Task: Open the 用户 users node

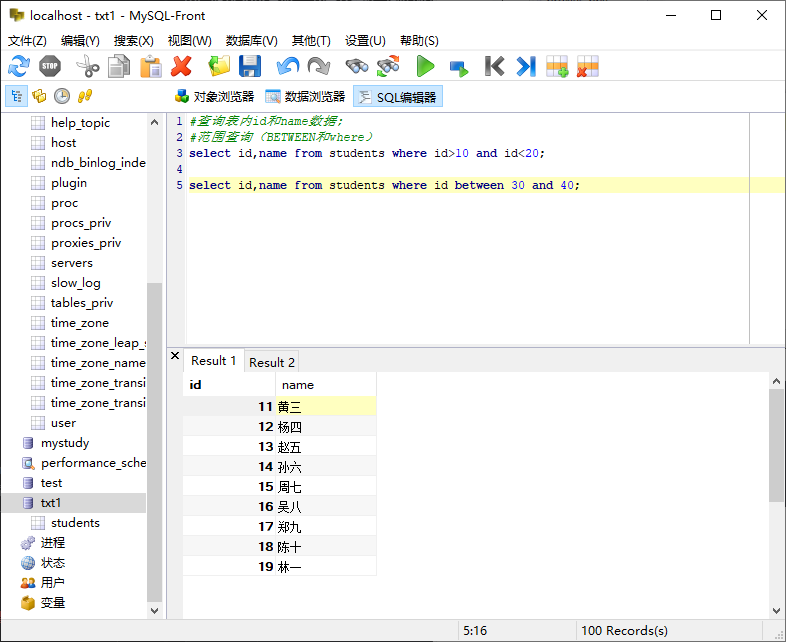Action: pyautogui.click(x=52, y=583)
